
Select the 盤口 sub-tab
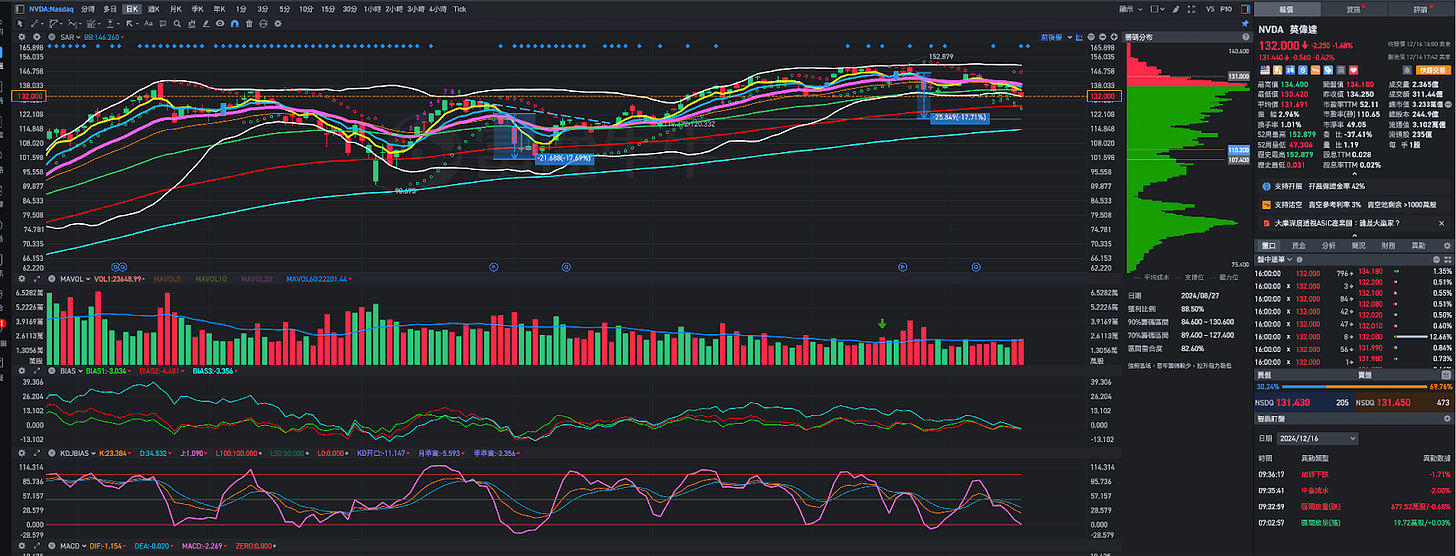click(x=1269, y=245)
